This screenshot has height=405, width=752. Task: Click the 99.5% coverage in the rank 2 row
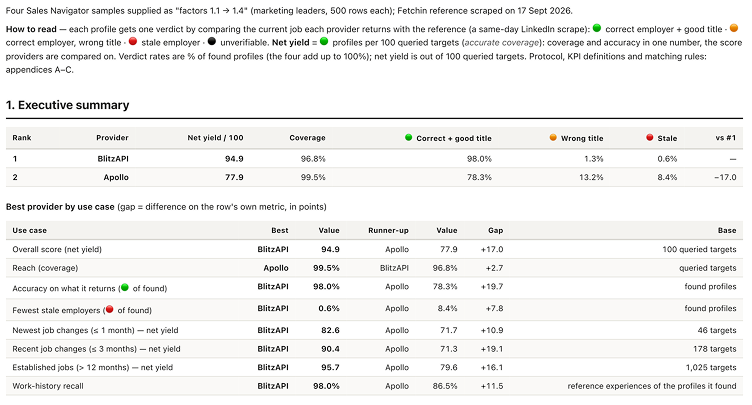[x=313, y=177]
